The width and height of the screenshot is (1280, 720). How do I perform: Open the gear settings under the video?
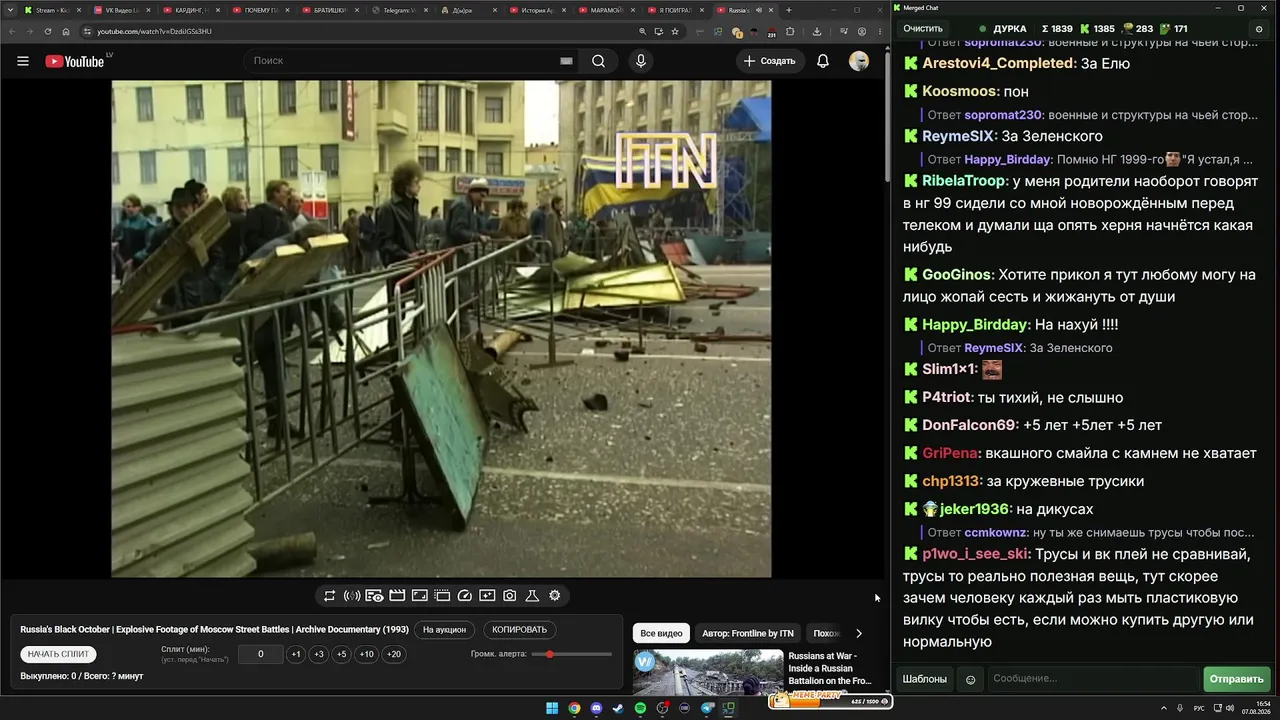555,596
